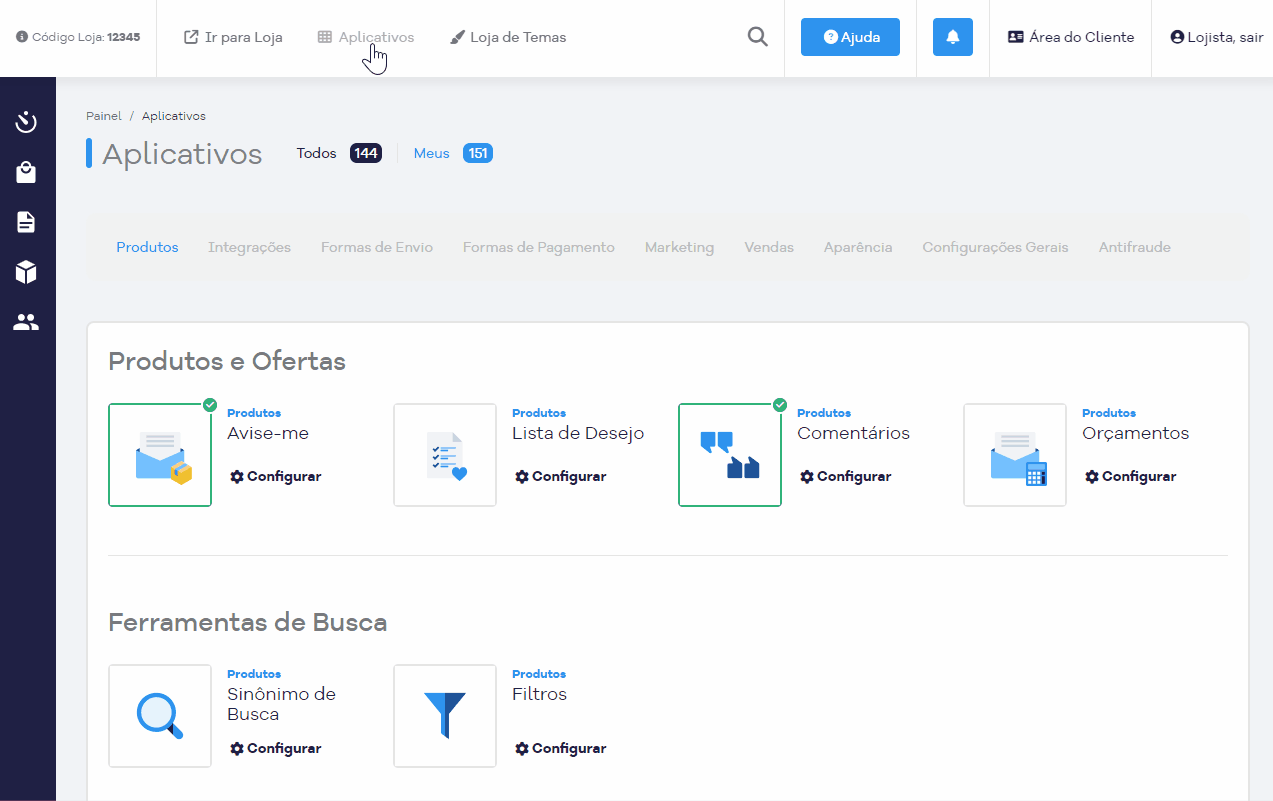Click the Código Loja 12345 text
The height and width of the screenshot is (801, 1273).
[86, 37]
